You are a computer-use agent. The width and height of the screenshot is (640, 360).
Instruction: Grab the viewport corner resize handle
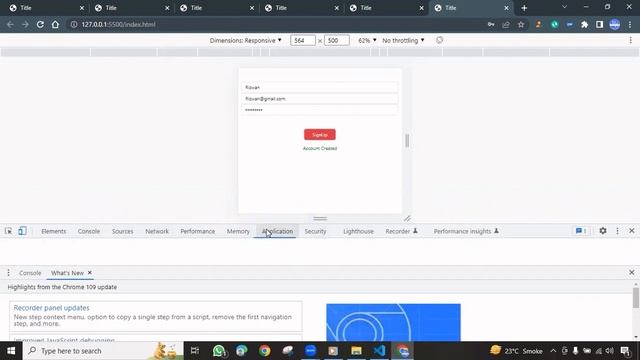(407, 219)
